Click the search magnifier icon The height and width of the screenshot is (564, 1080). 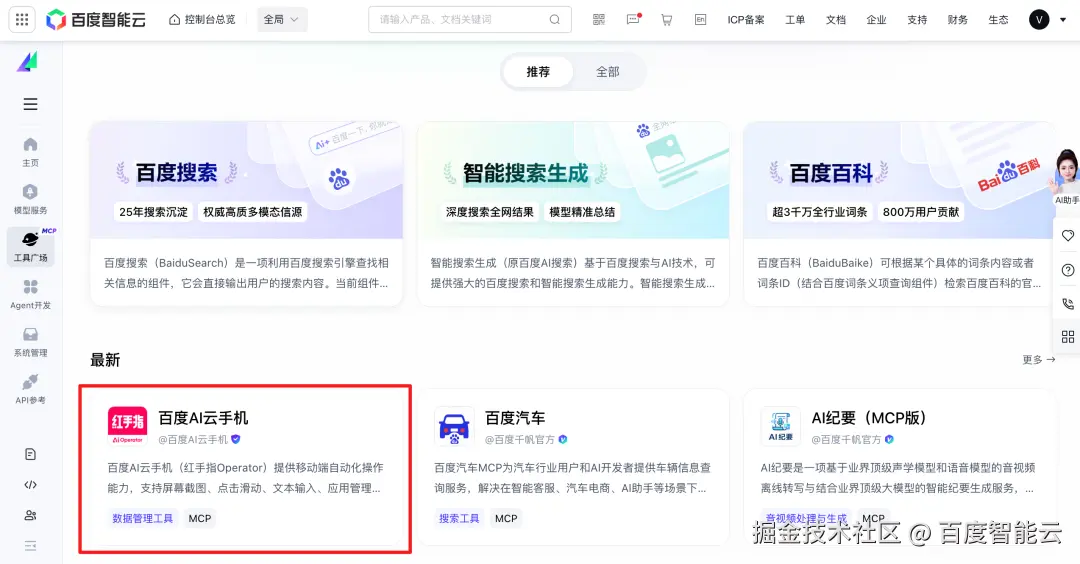(554, 19)
